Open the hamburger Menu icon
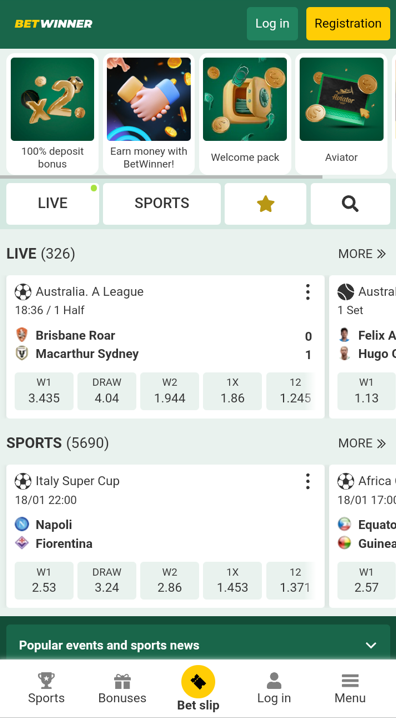This screenshot has height=718, width=396. (x=350, y=681)
